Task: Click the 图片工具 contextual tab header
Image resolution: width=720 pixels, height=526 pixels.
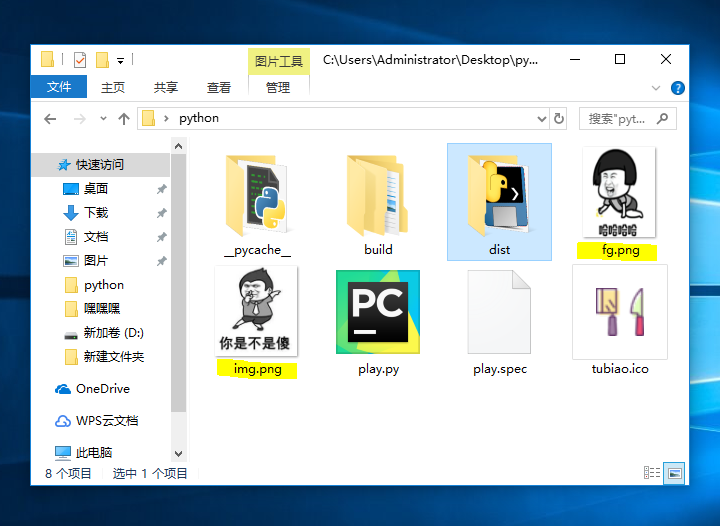Action: 279,61
